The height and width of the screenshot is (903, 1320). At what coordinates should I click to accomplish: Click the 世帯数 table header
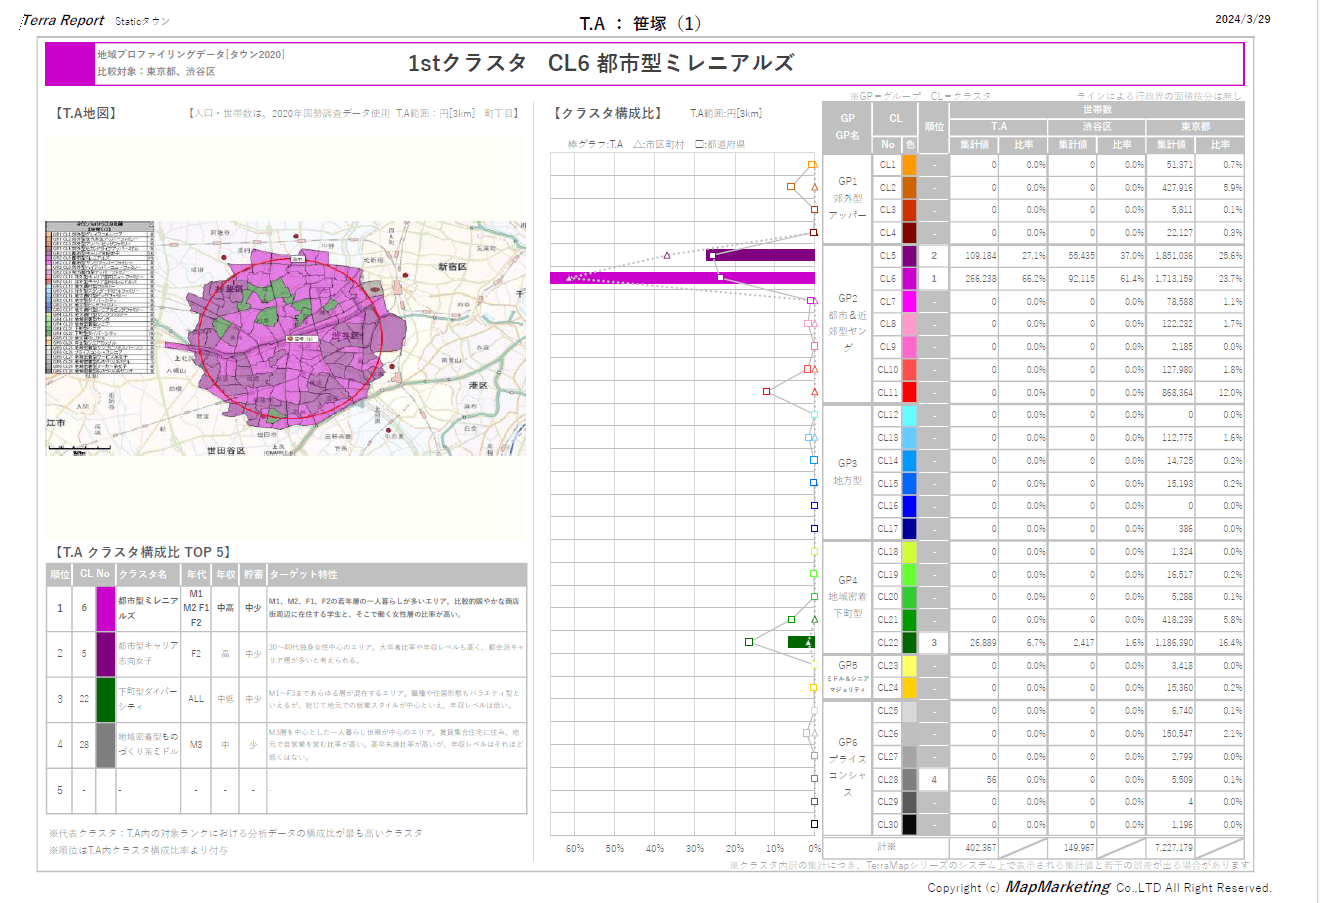1096,110
